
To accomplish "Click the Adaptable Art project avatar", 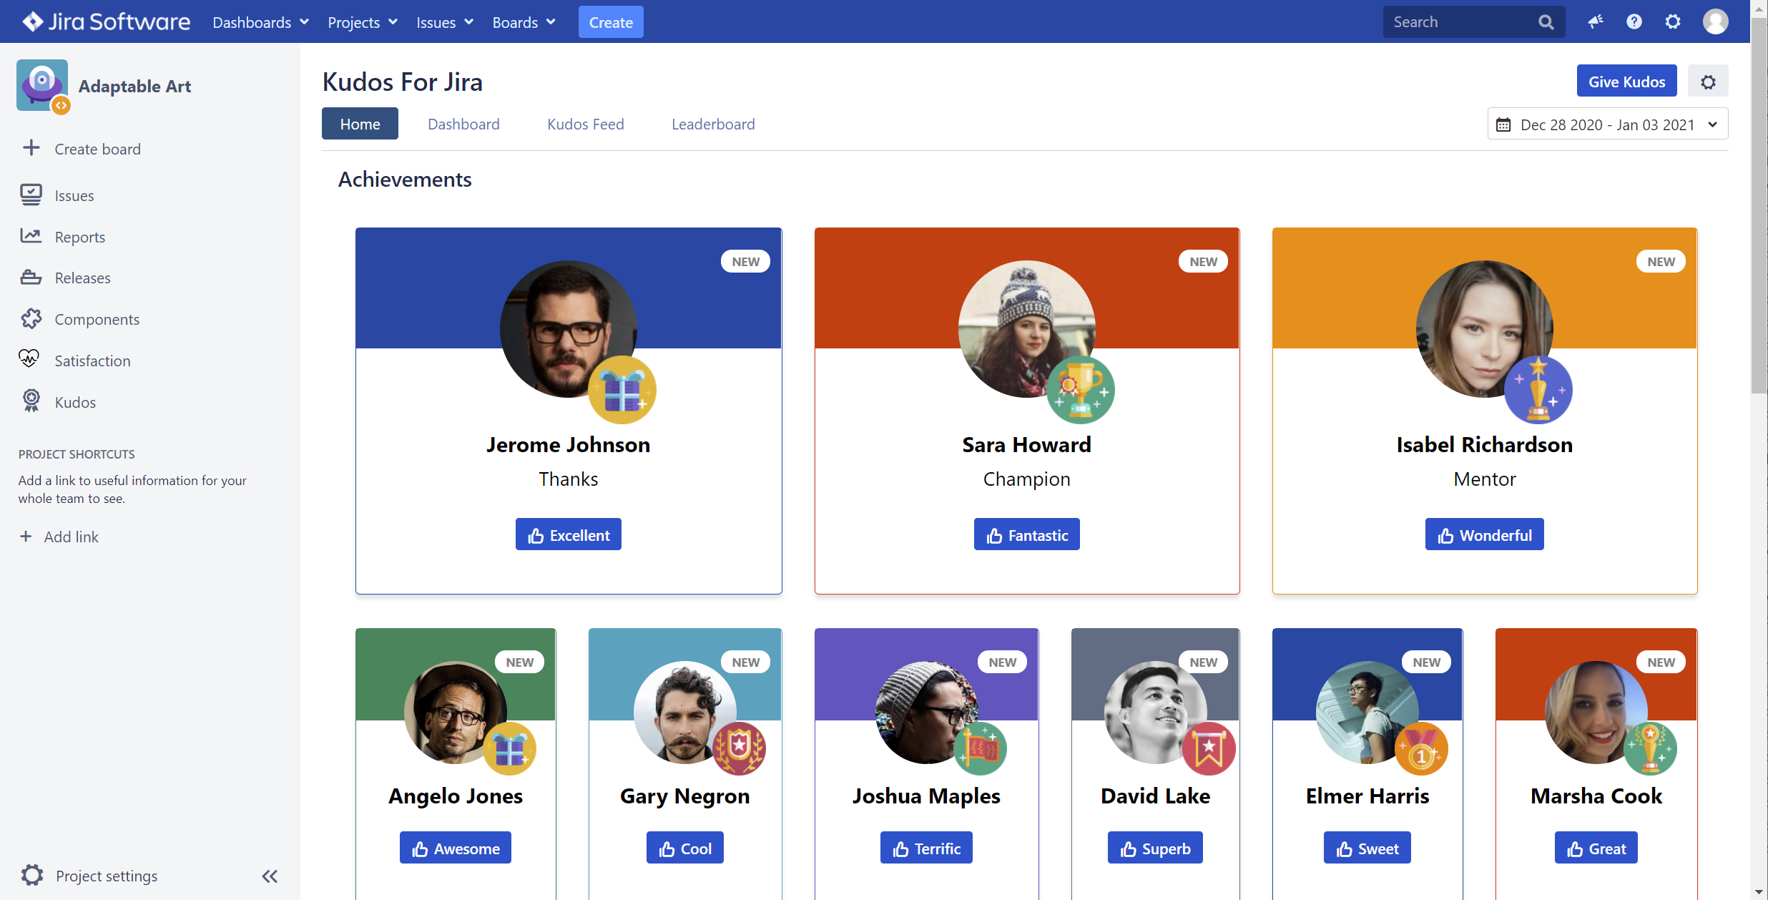I will 42,86.
